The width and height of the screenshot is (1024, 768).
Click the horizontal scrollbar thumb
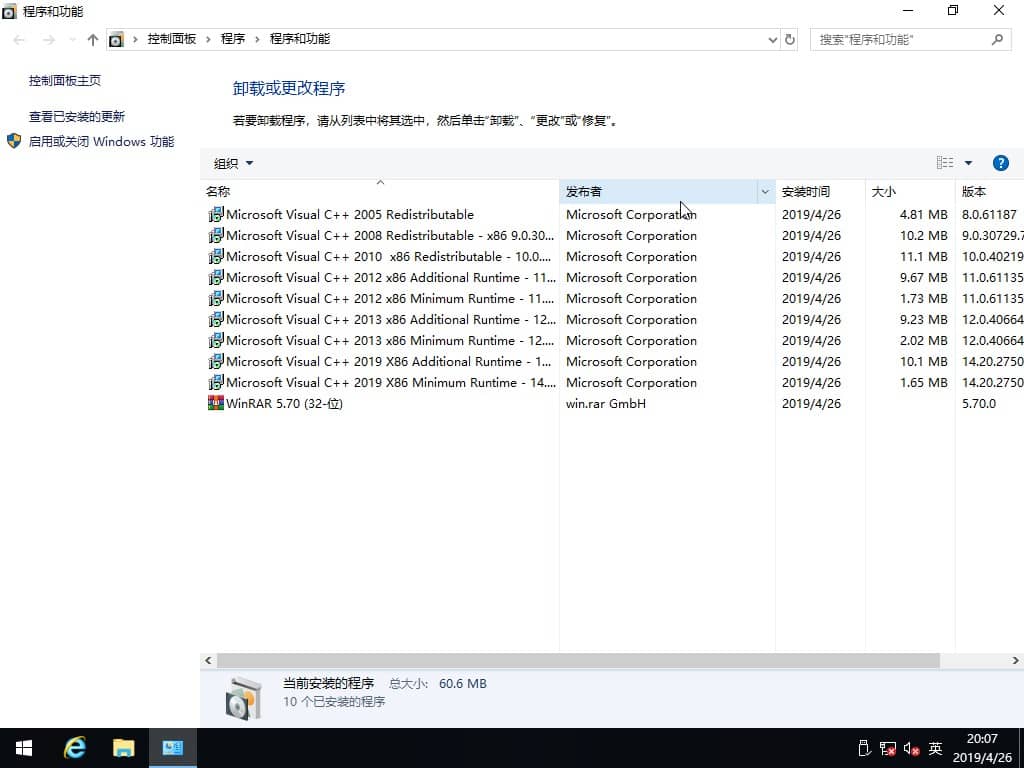coord(578,660)
